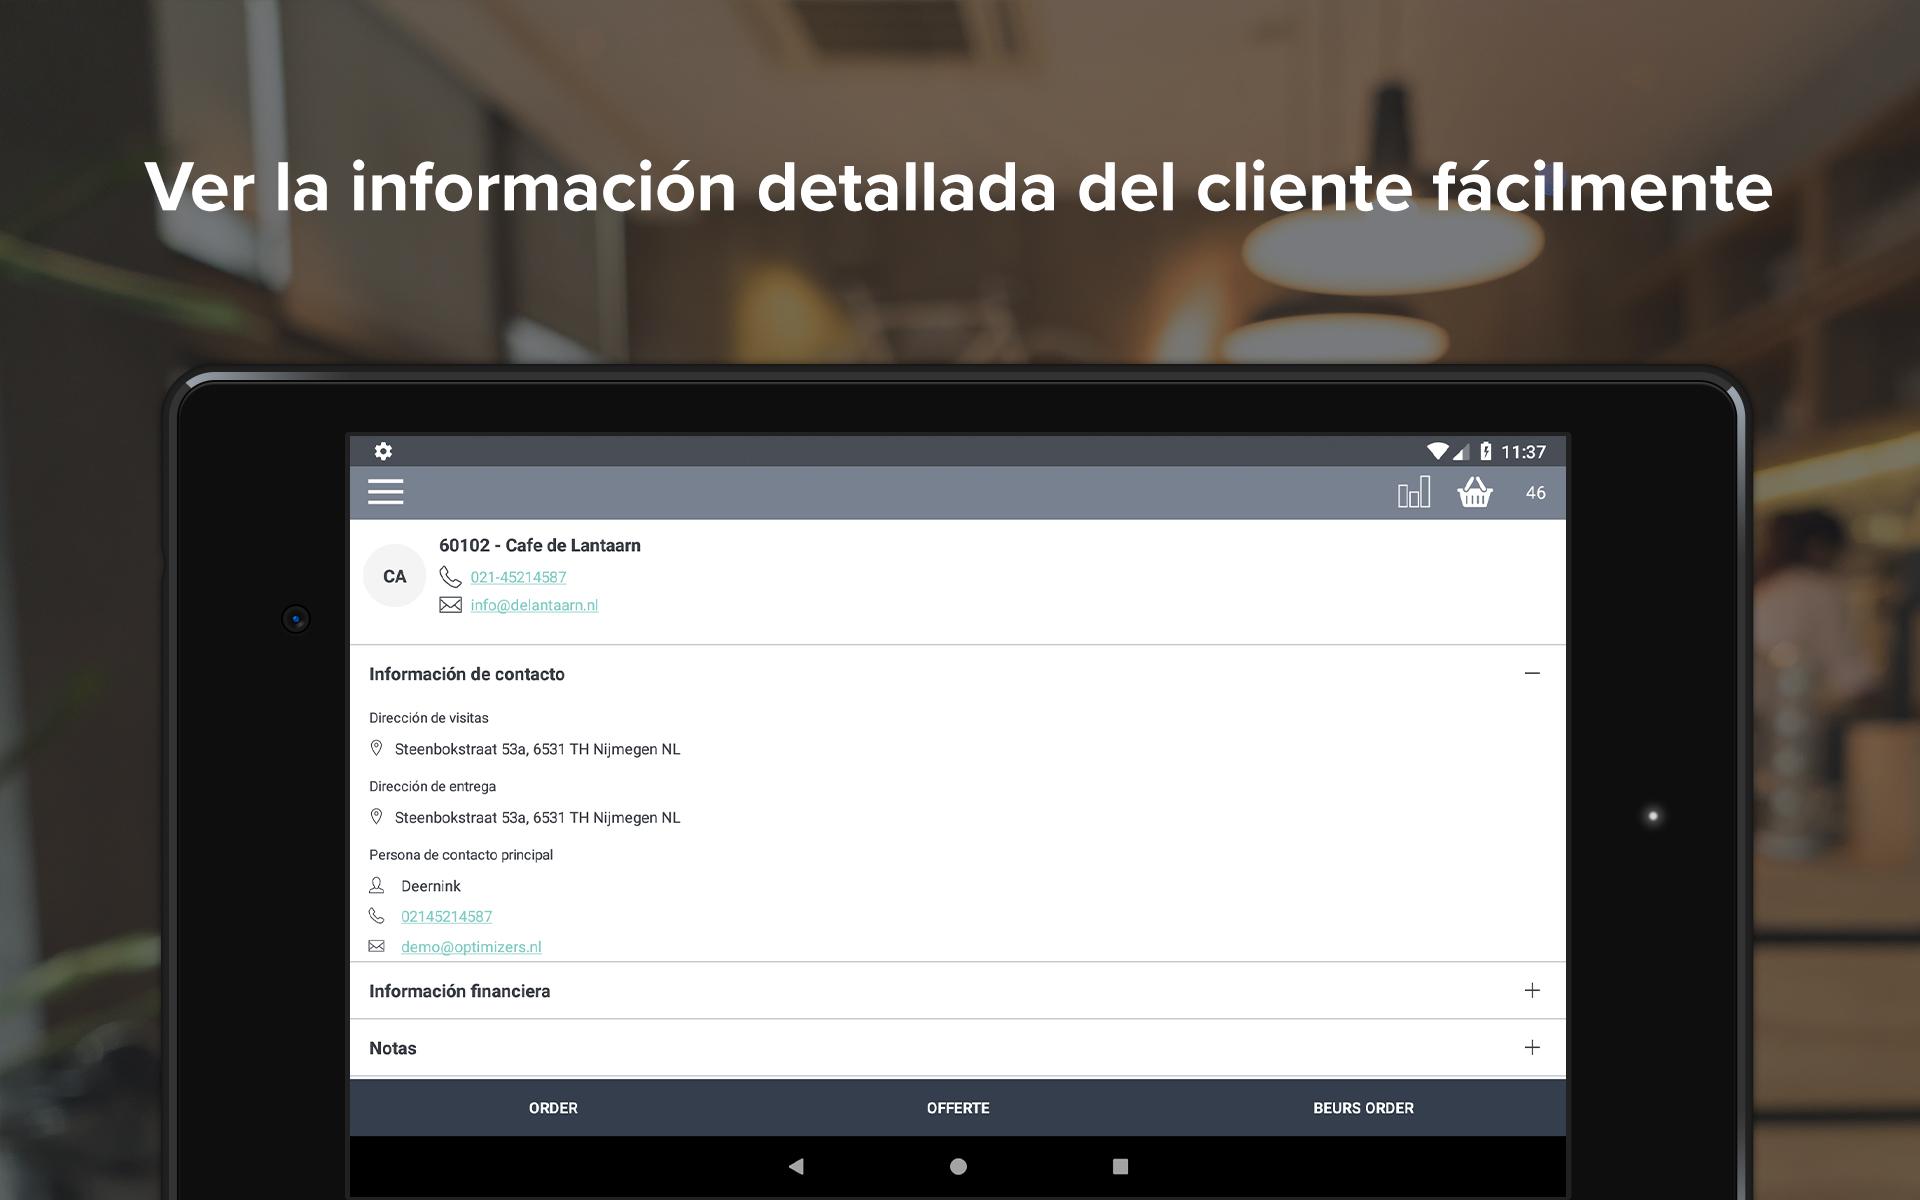Email demo@optimizers.nl
Viewport: 1920px width, 1200px height.
(x=471, y=947)
